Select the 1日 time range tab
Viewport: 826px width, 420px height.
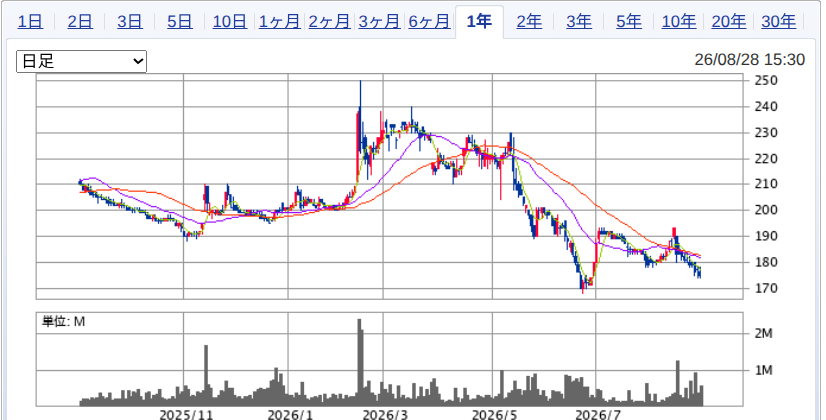coord(30,22)
